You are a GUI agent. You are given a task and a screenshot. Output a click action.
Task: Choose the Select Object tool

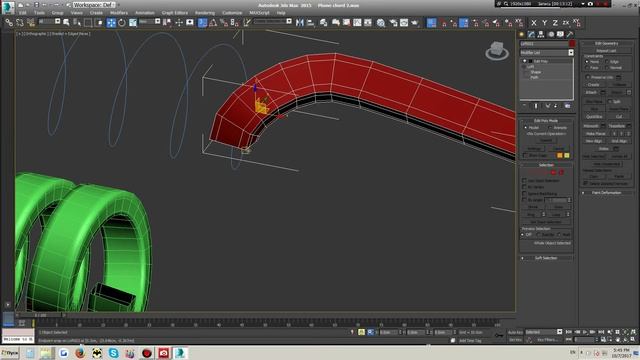(66, 23)
